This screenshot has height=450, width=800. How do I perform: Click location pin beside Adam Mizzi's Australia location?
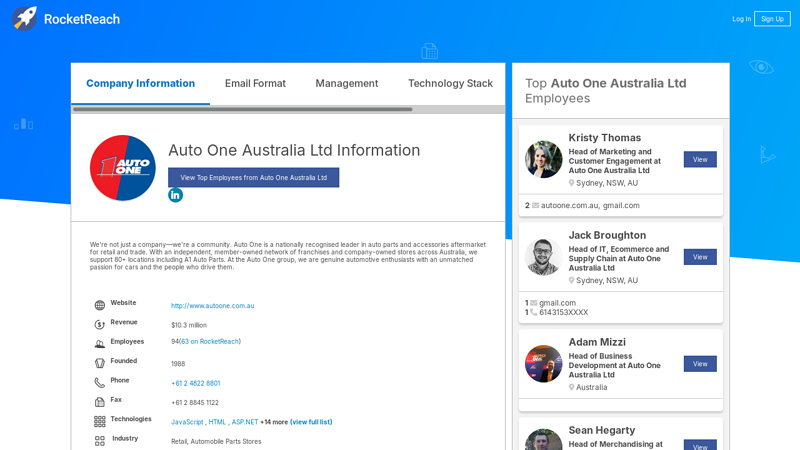571,387
